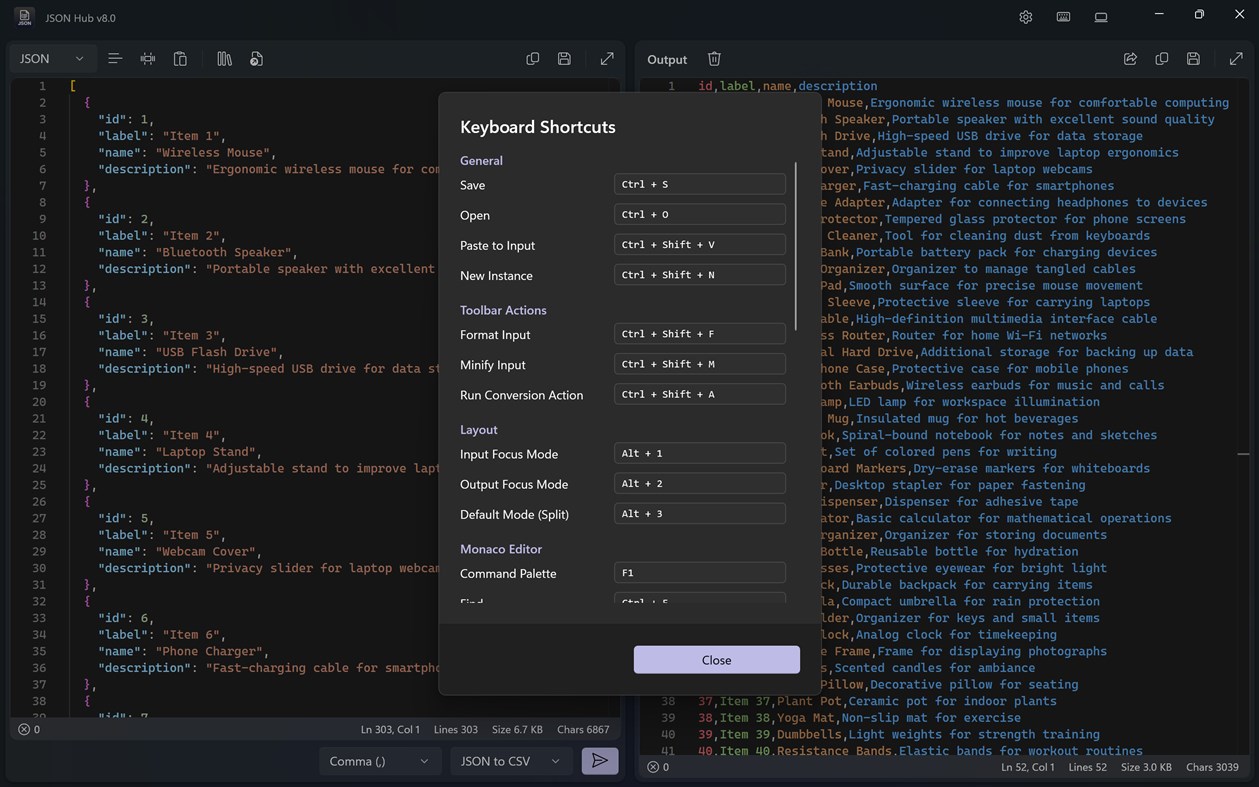Click 'Ln 303, Col 1' in input status bar
Viewport: 1259px width, 787px height.
(x=391, y=729)
